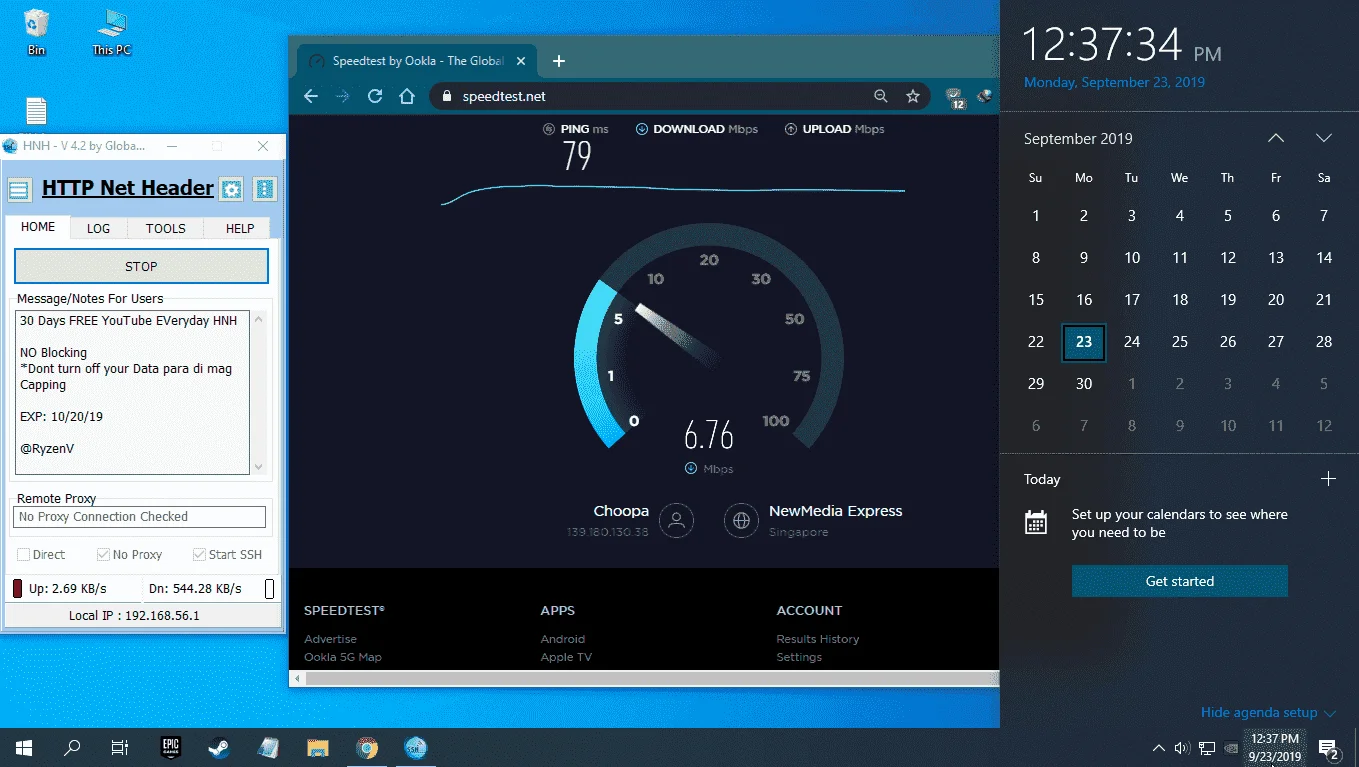The height and width of the screenshot is (767, 1359).
Task: Open the zoom magnifier in address bar
Action: (x=881, y=96)
